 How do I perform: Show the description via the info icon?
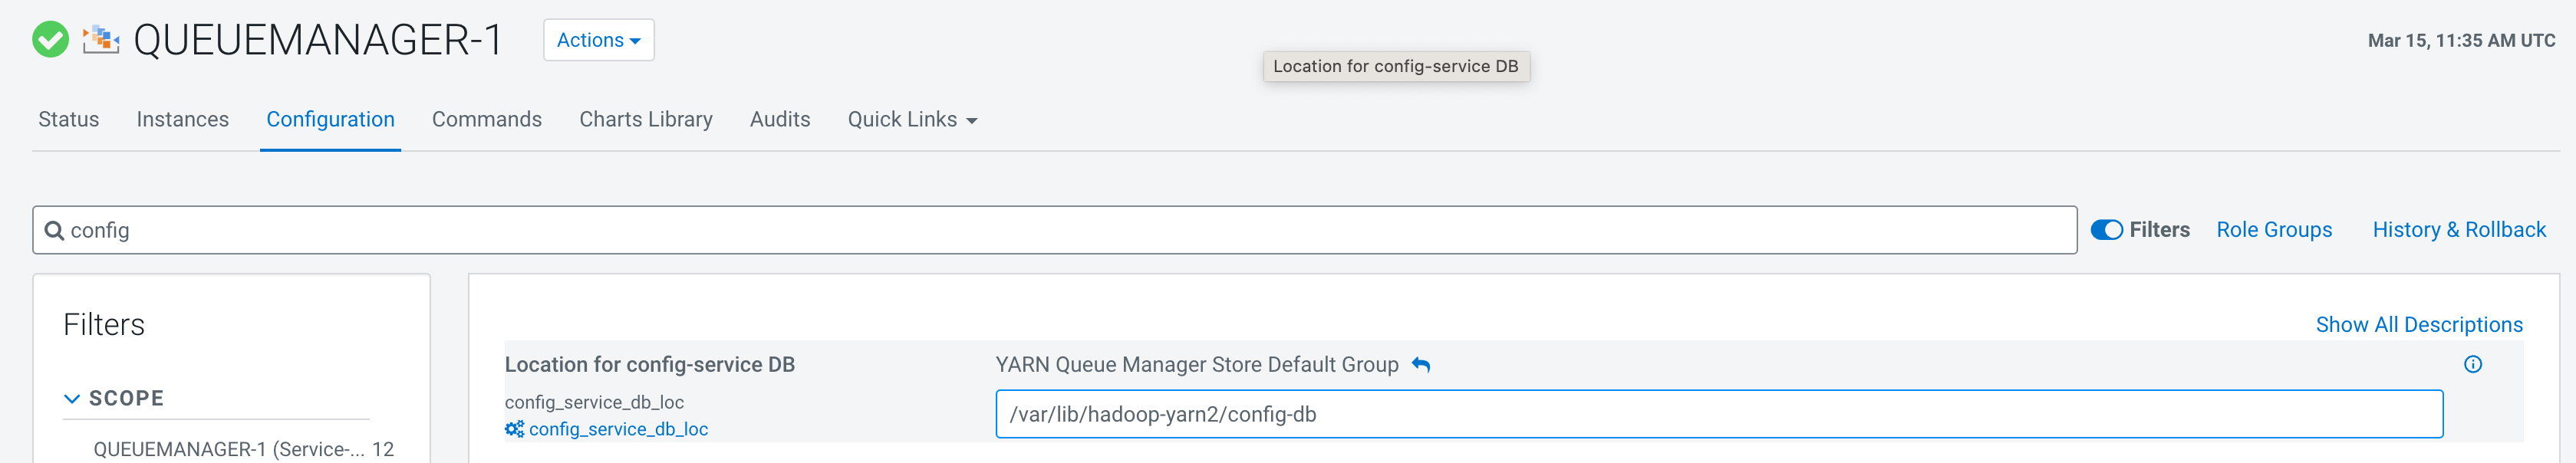pyautogui.click(x=2472, y=365)
